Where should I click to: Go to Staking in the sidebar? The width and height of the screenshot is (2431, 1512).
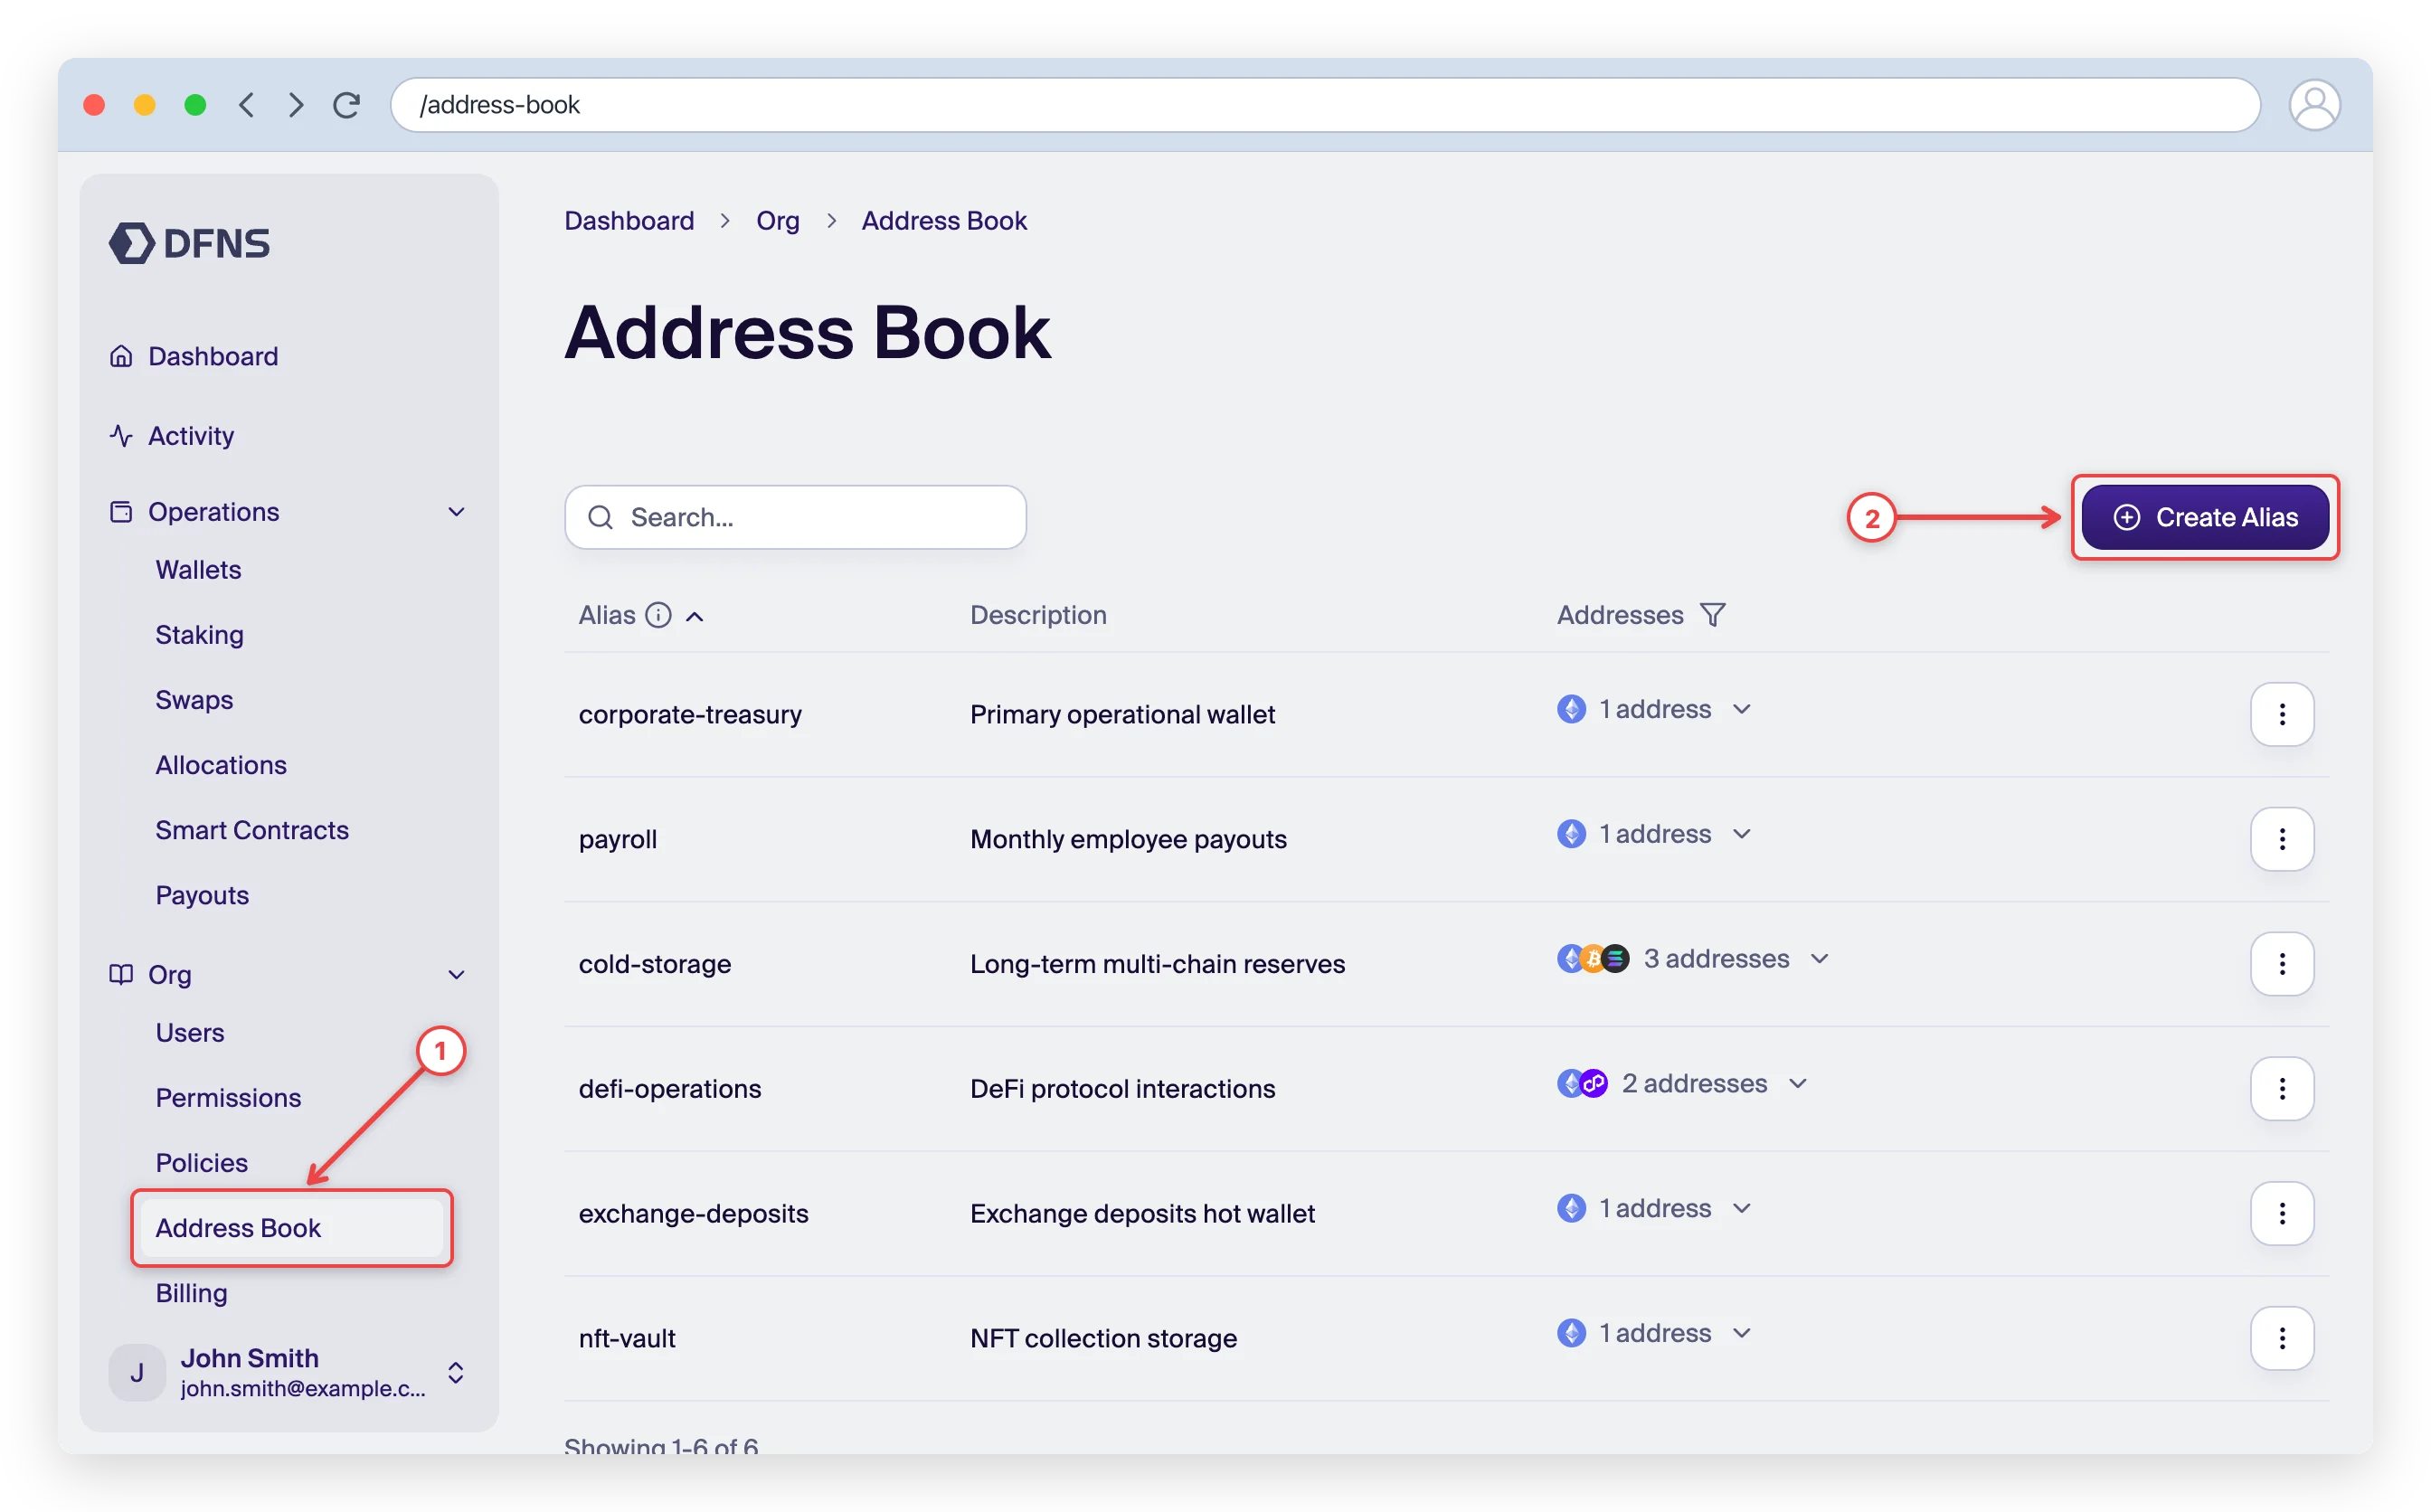(199, 635)
